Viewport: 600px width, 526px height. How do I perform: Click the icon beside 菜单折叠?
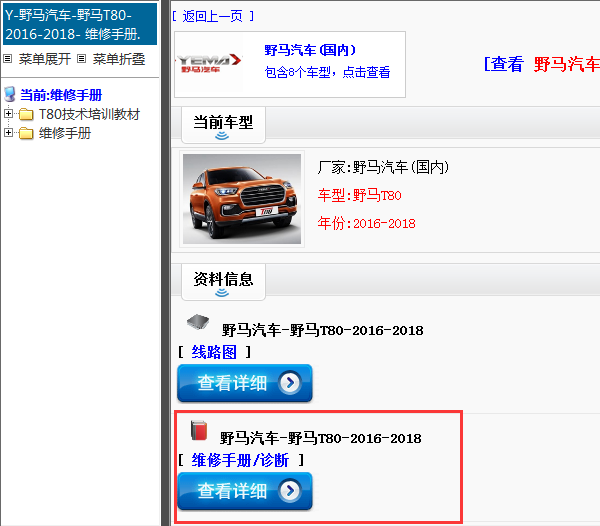tap(82, 59)
